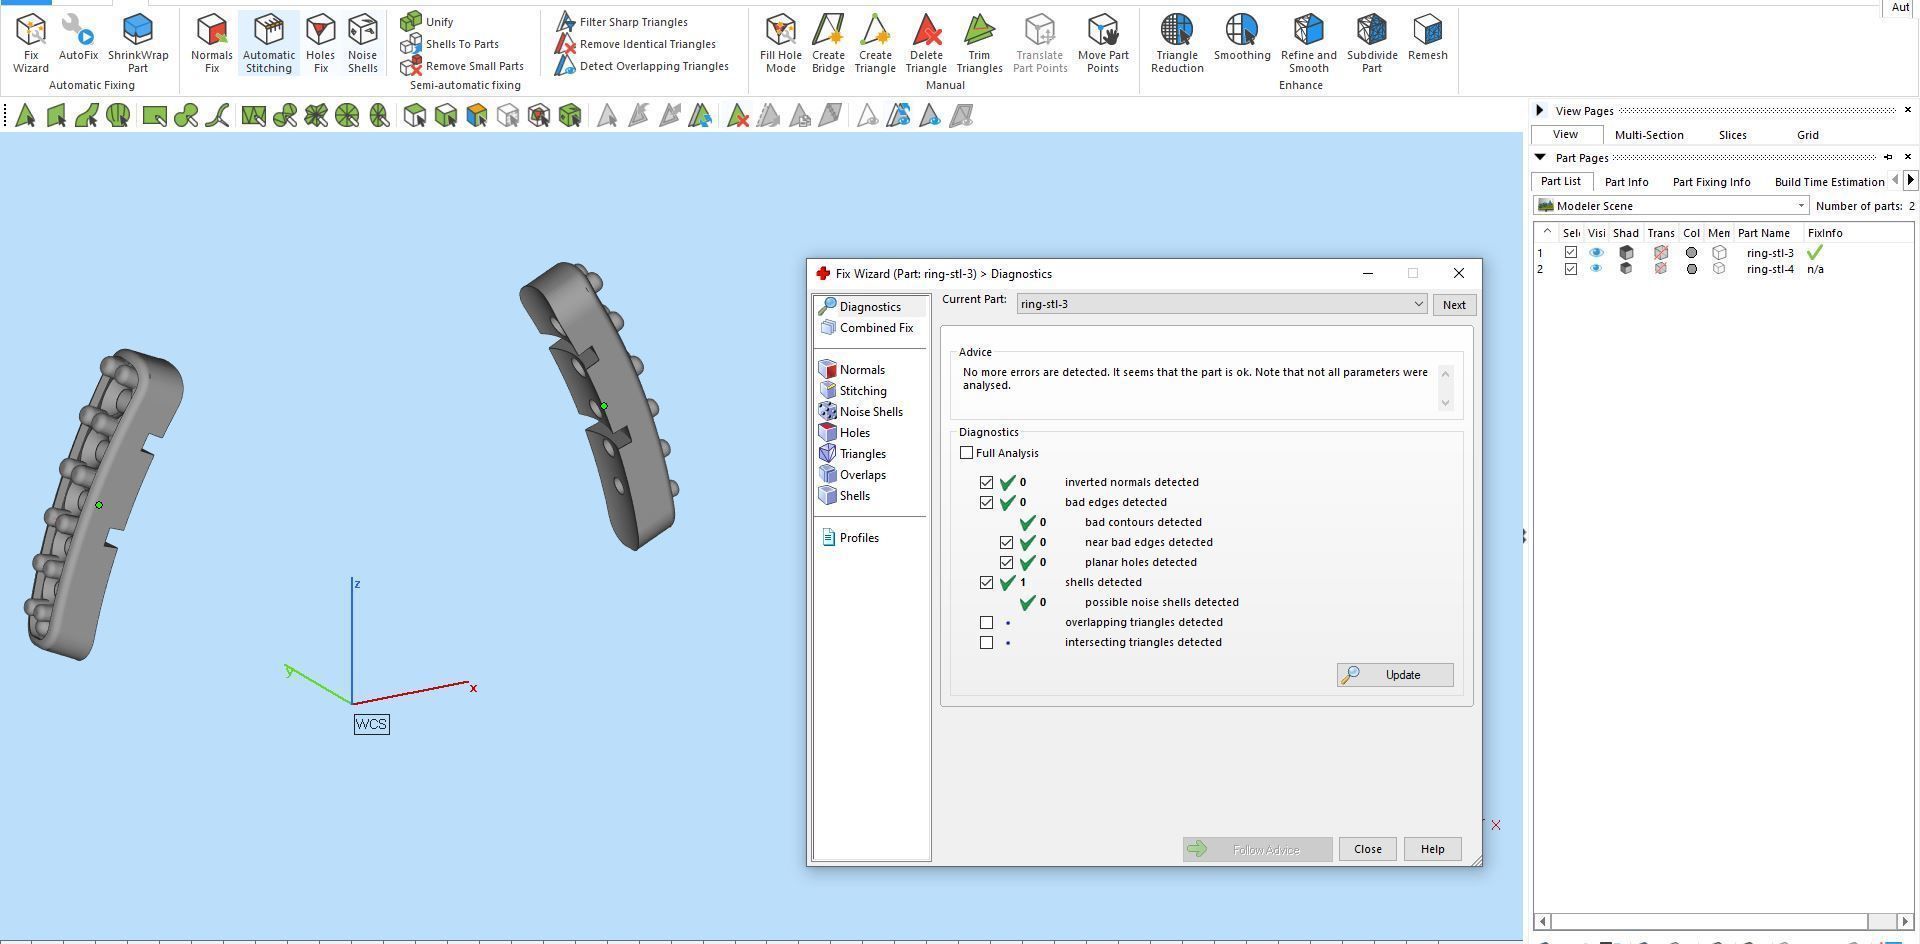Switch to the Part Info tab
This screenshot has width=1920, height=944.
click(x=1626, y=182)
